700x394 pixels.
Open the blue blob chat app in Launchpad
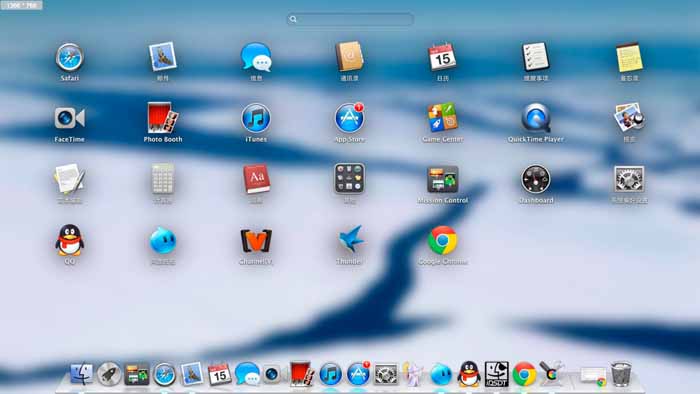pos(162,241)
